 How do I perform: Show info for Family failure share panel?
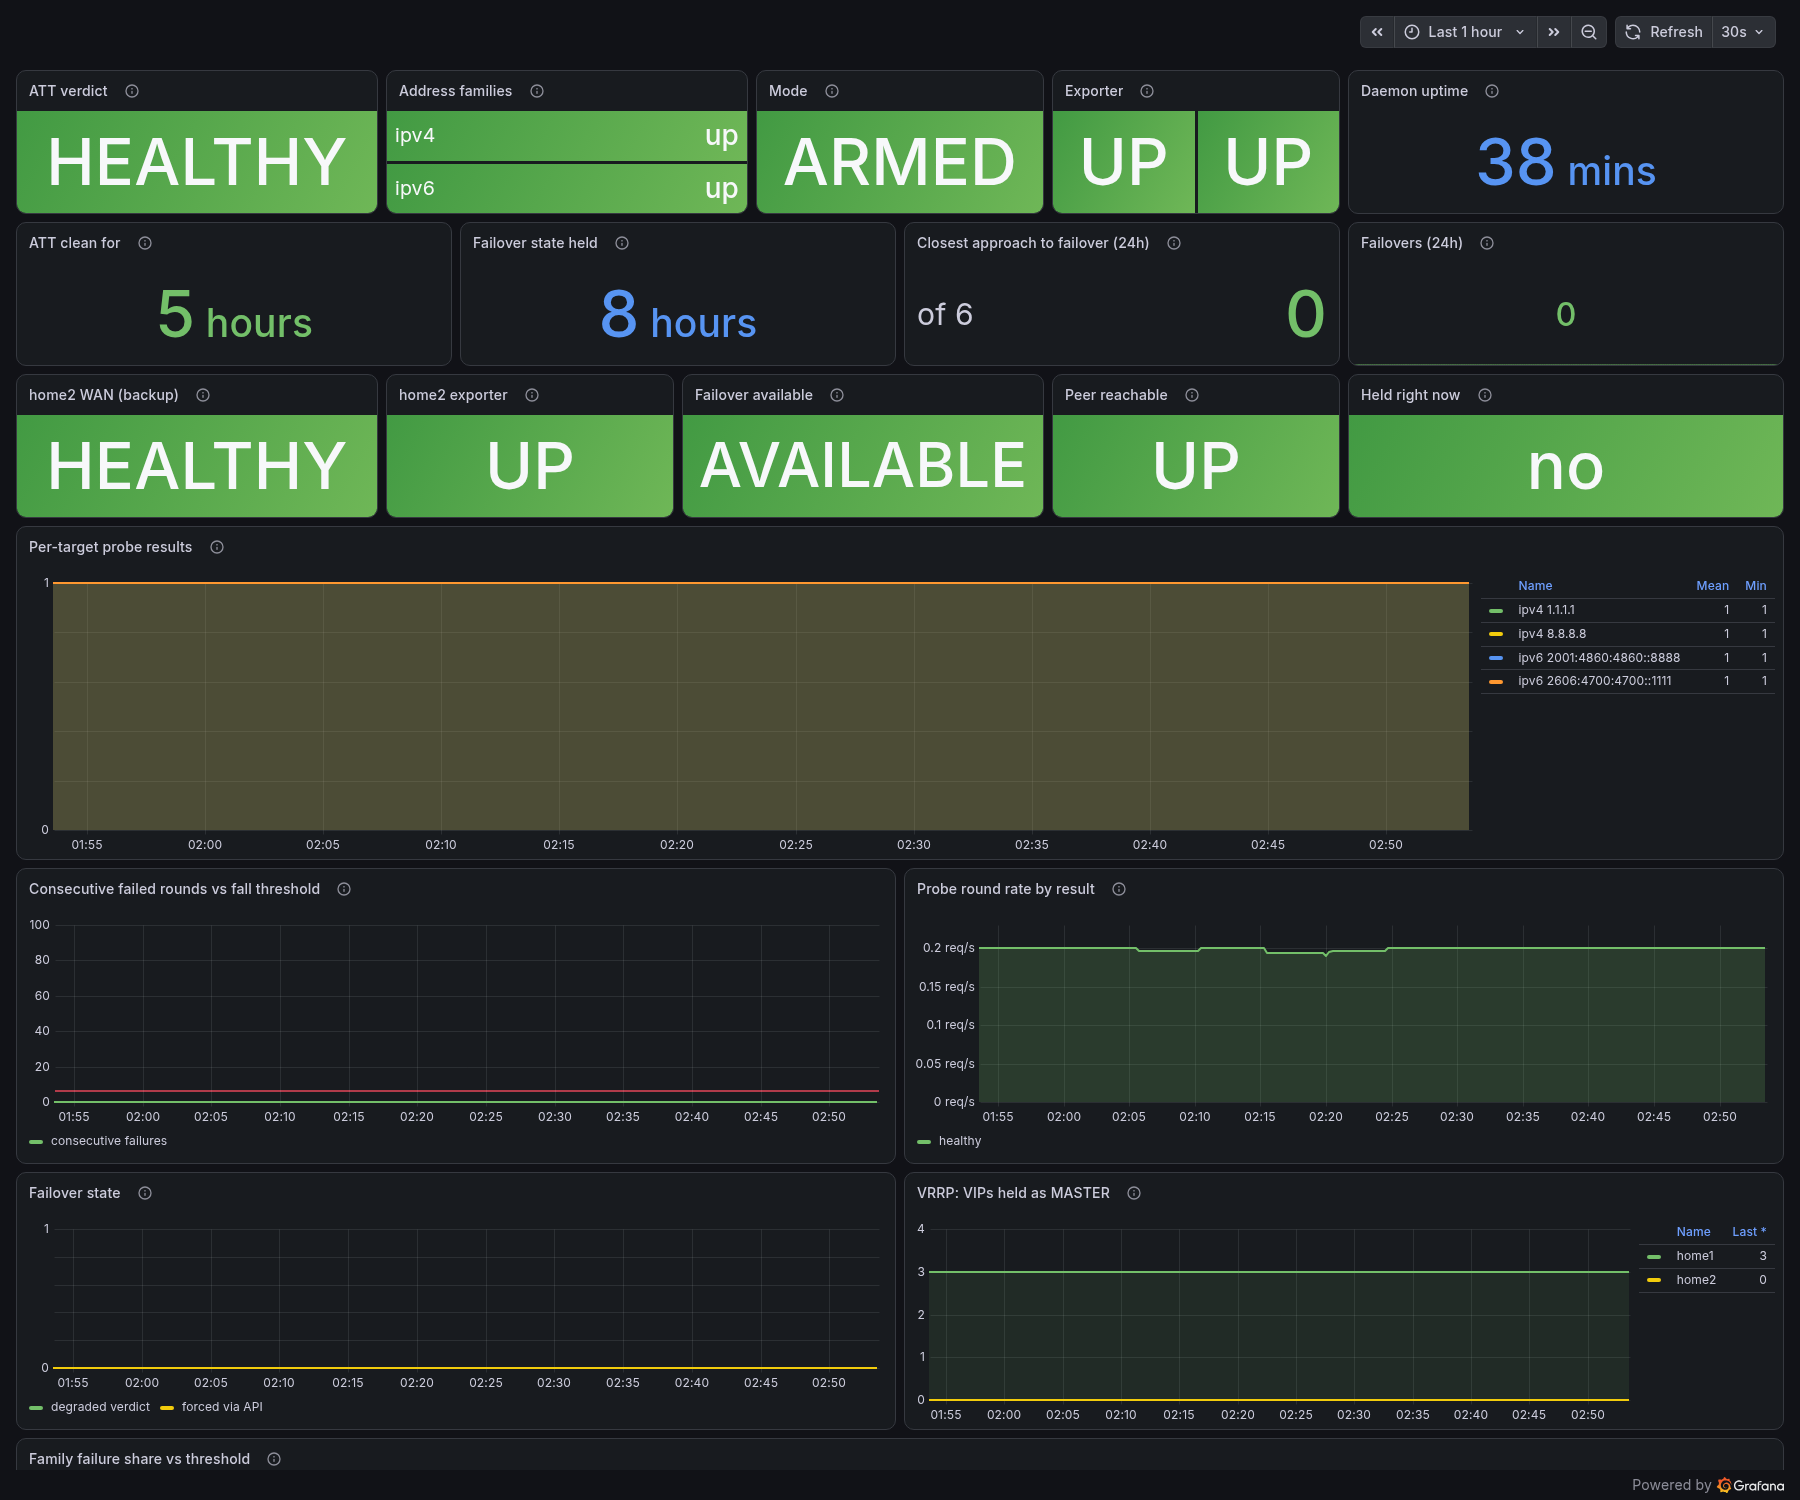click(x=274, y=1459)
